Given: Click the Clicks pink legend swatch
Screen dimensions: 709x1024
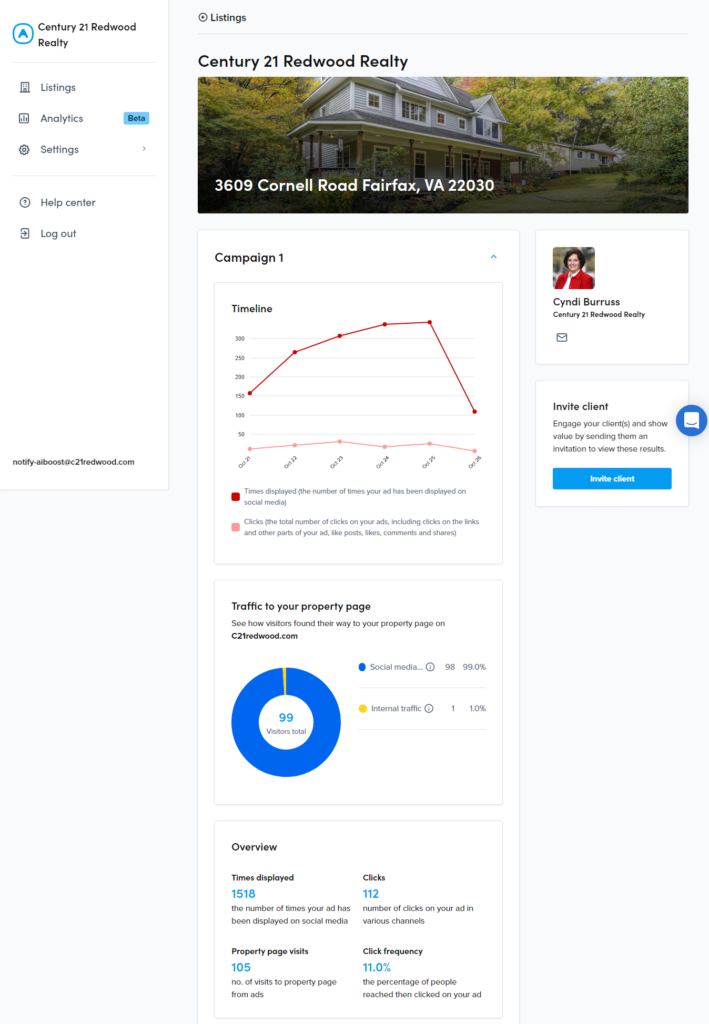Looking at the screenshot, I should (236, 527).
